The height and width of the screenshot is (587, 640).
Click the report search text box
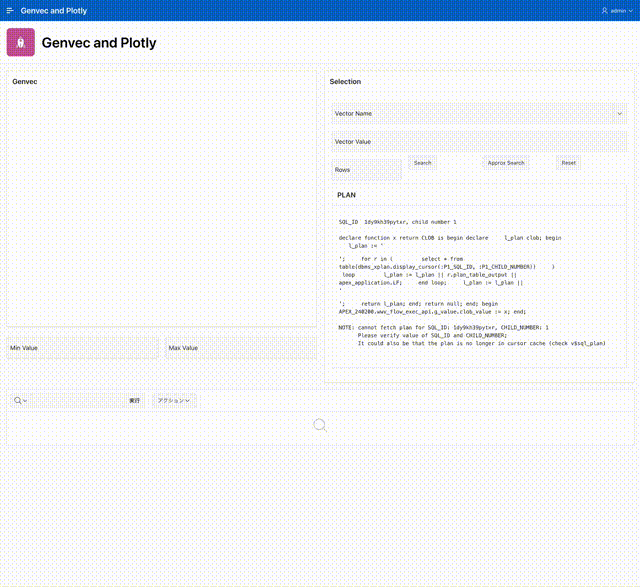point(77,400)
